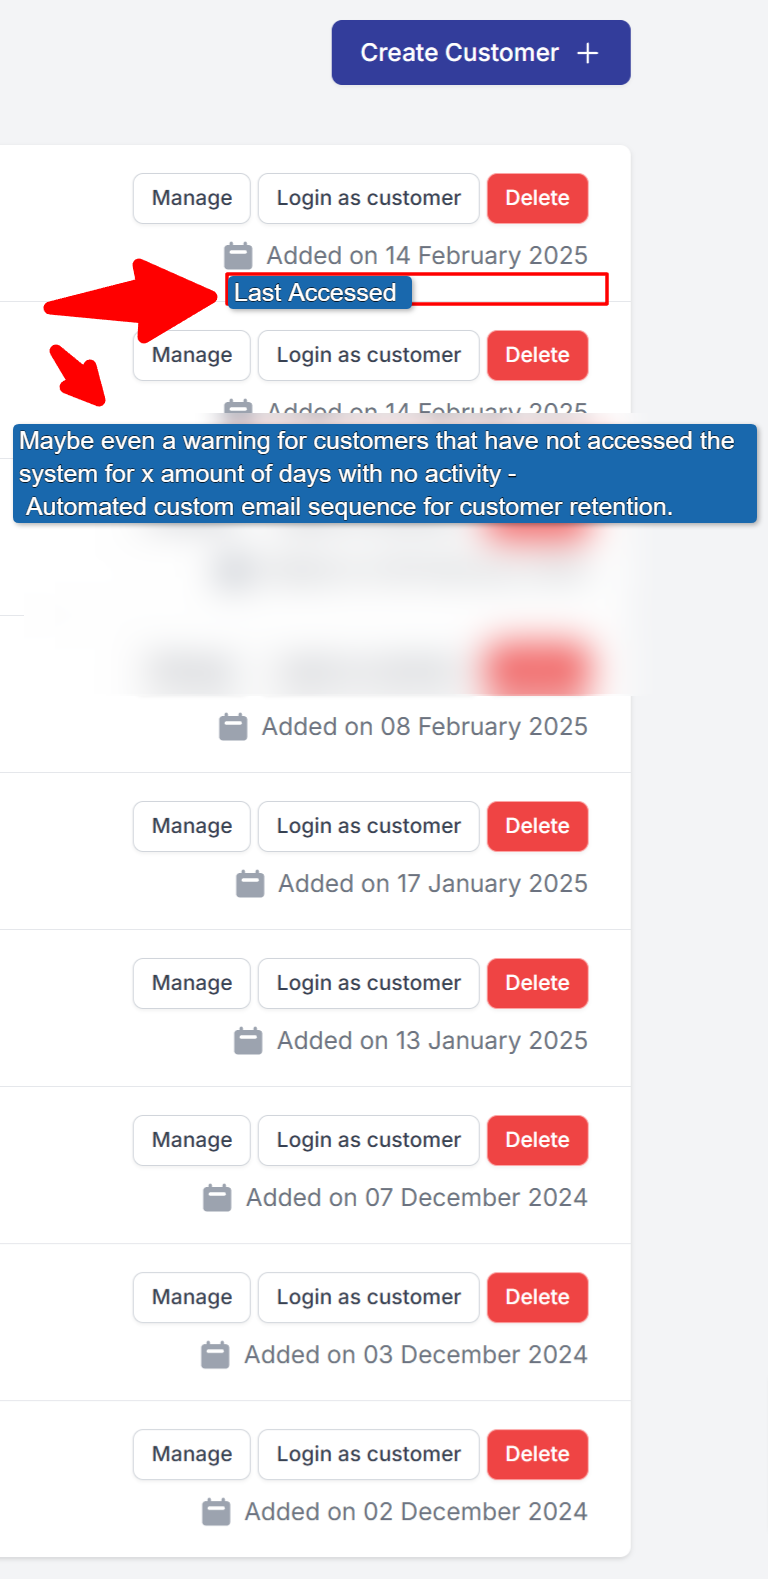Click the plus icon in Create Customer
Image resolution: width=768 pixels, height=1579 pixels.
588,53
